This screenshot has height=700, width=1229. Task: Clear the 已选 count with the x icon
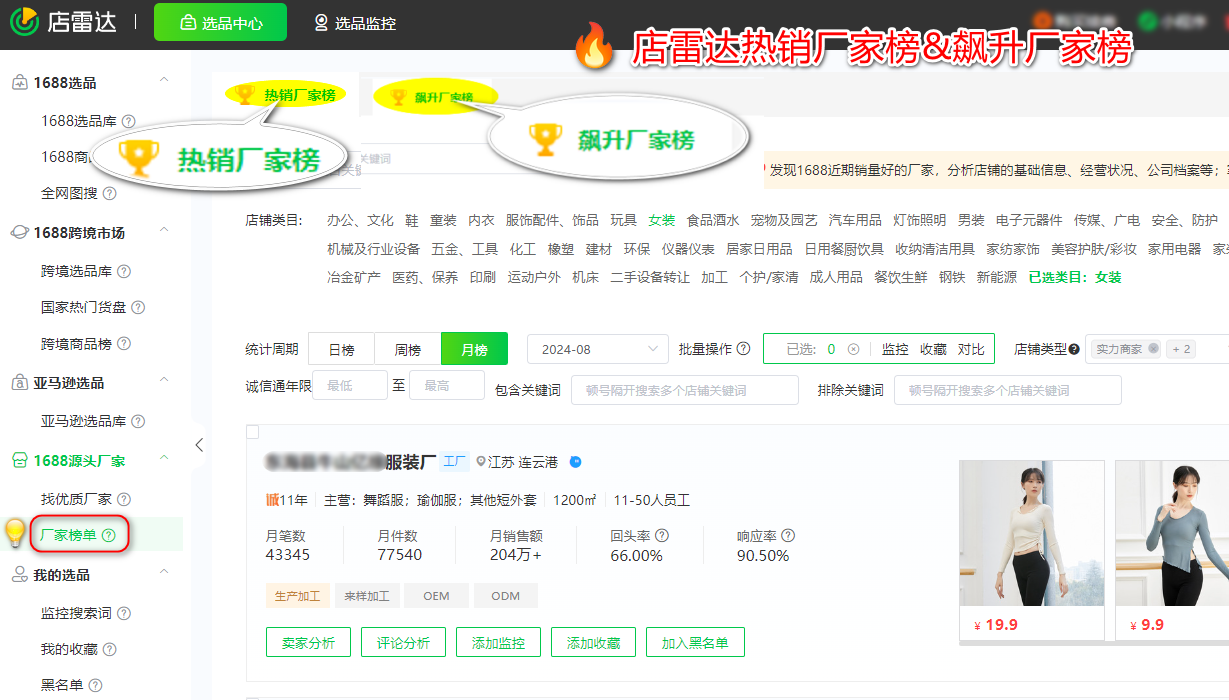point(853,349)
